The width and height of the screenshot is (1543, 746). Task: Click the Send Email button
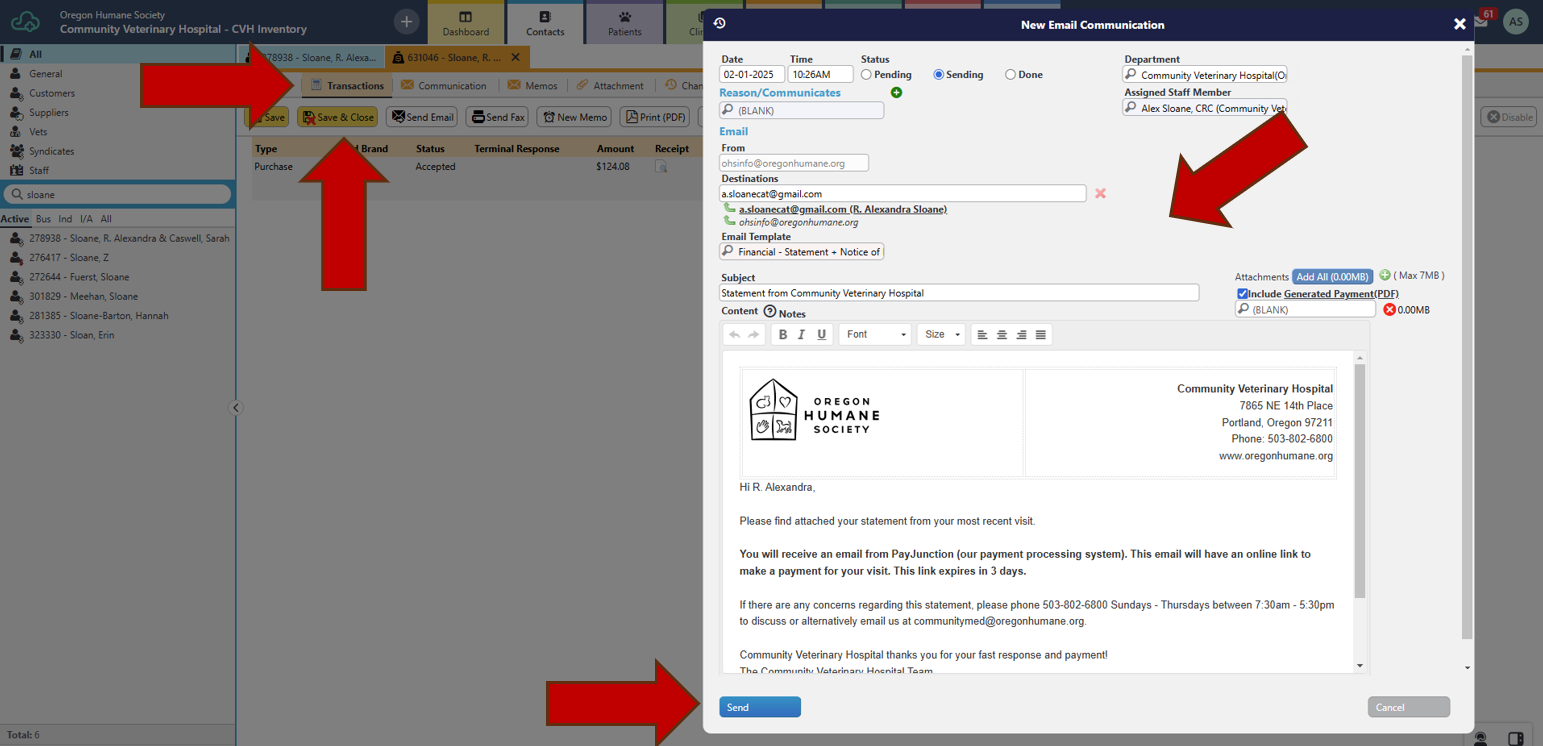click(x=422, y=117)
